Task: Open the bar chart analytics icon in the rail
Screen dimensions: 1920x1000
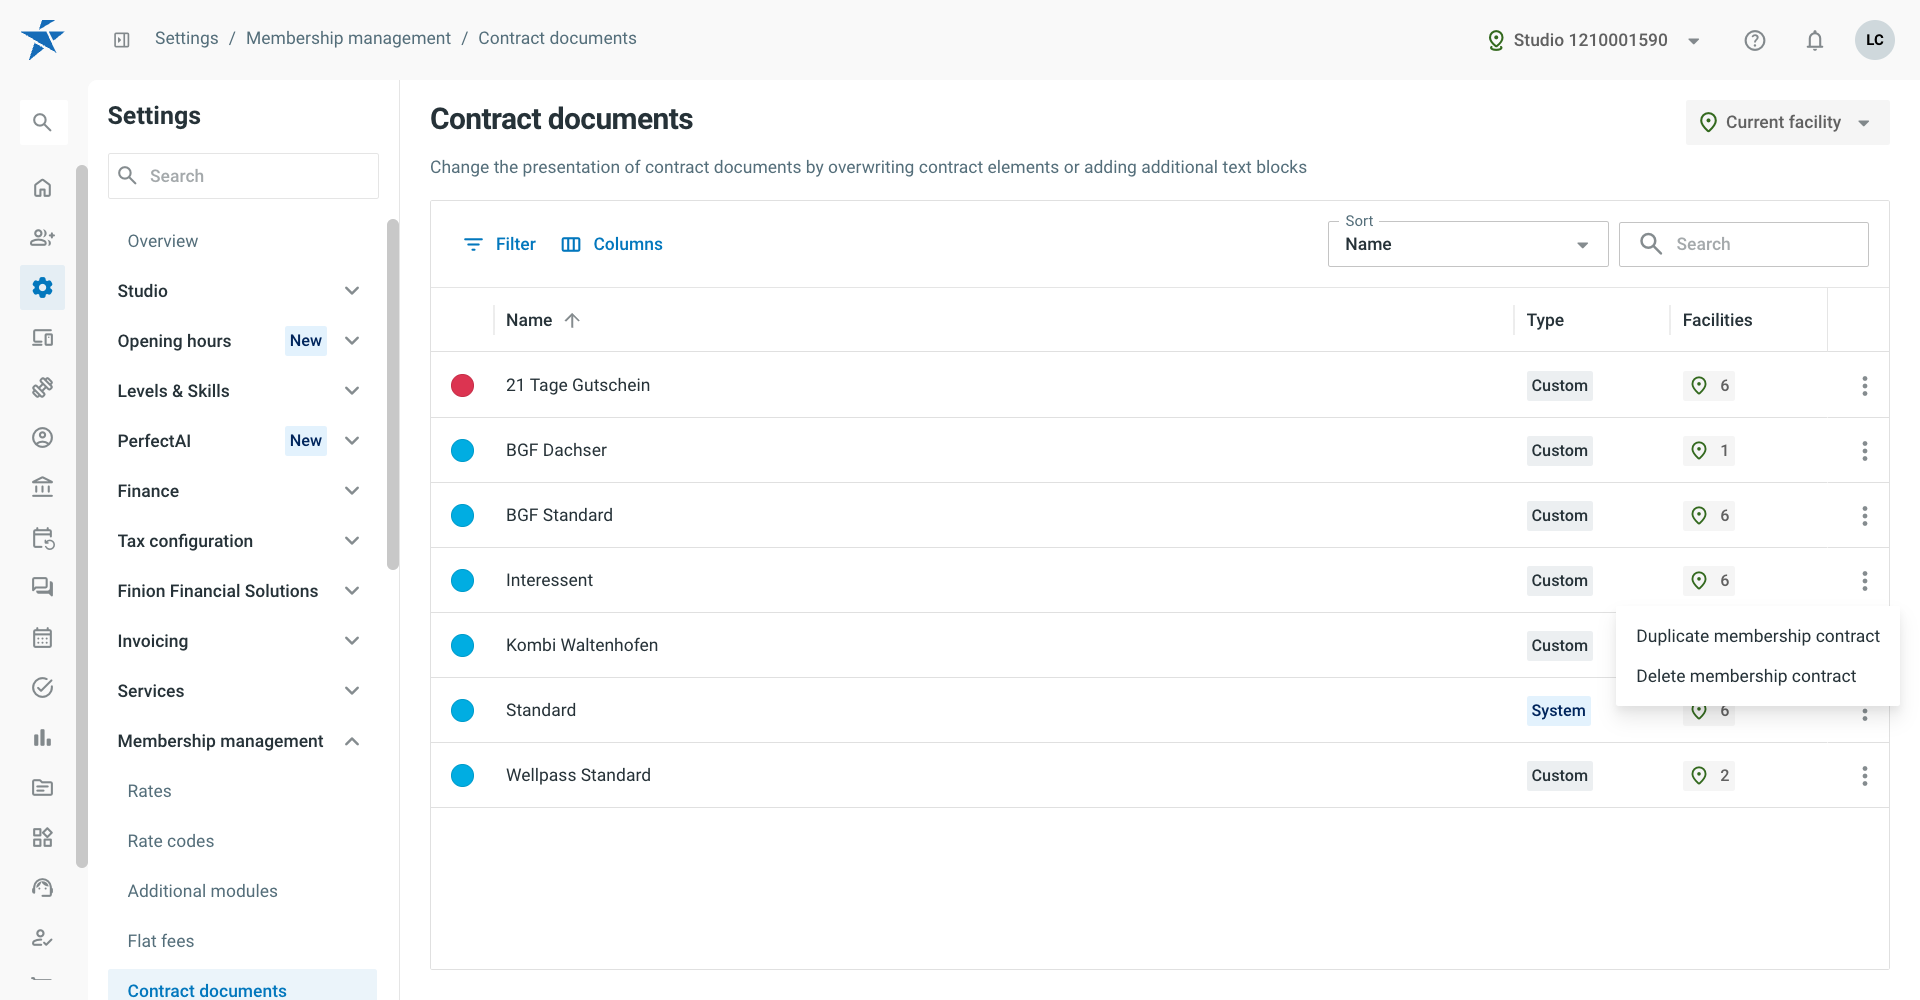Action: tap(42, 738)
